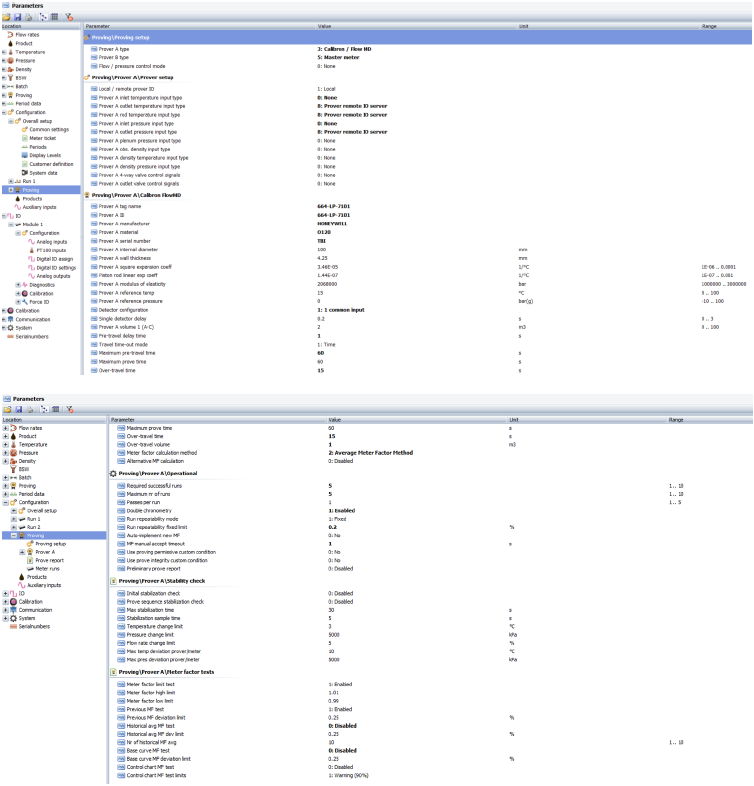Expand Run 2 node in bottom window tree
The image size is (754, 786).
click(x=14, y=527)
